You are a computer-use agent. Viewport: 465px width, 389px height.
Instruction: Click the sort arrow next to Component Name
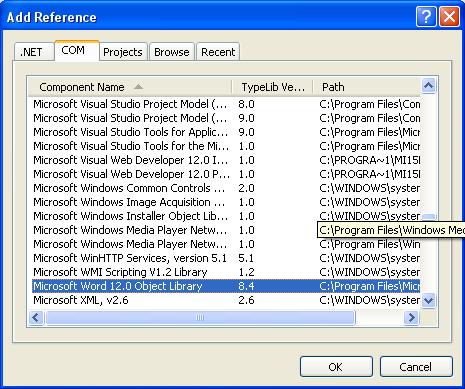(x=138, y=87)
